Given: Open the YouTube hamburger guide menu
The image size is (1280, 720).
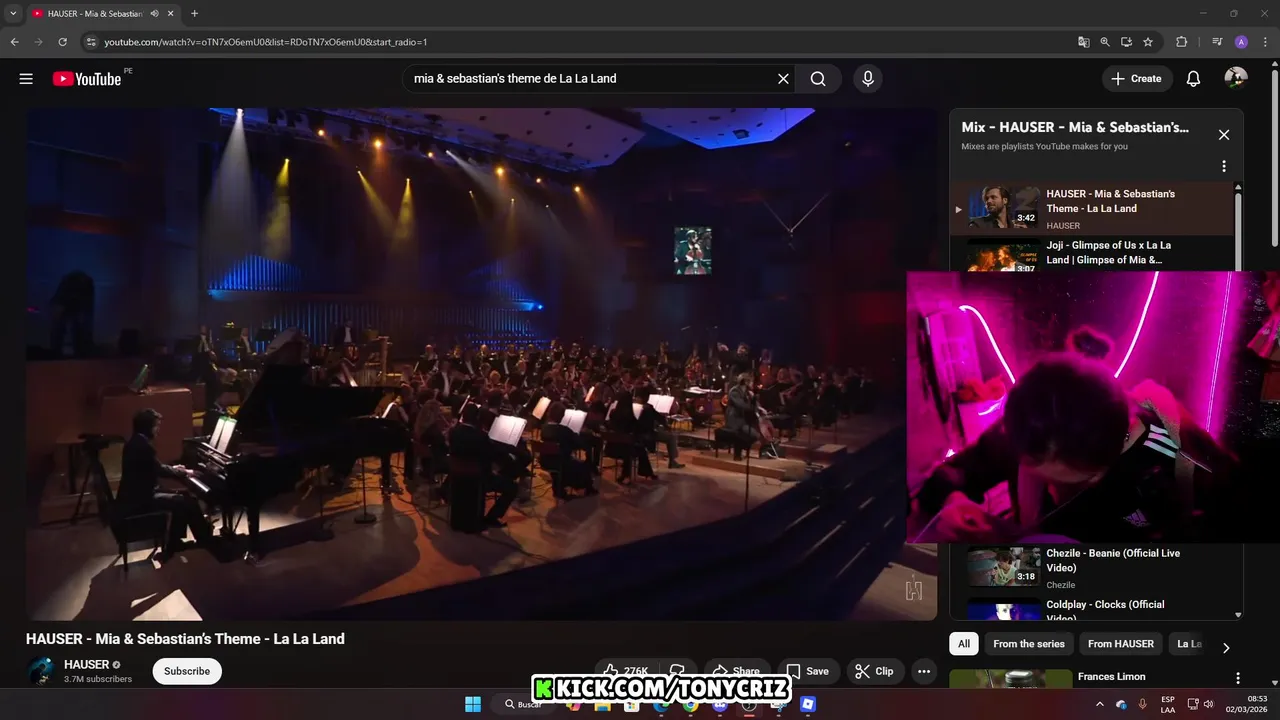Looking at the screenshot, I should (26, 79).
